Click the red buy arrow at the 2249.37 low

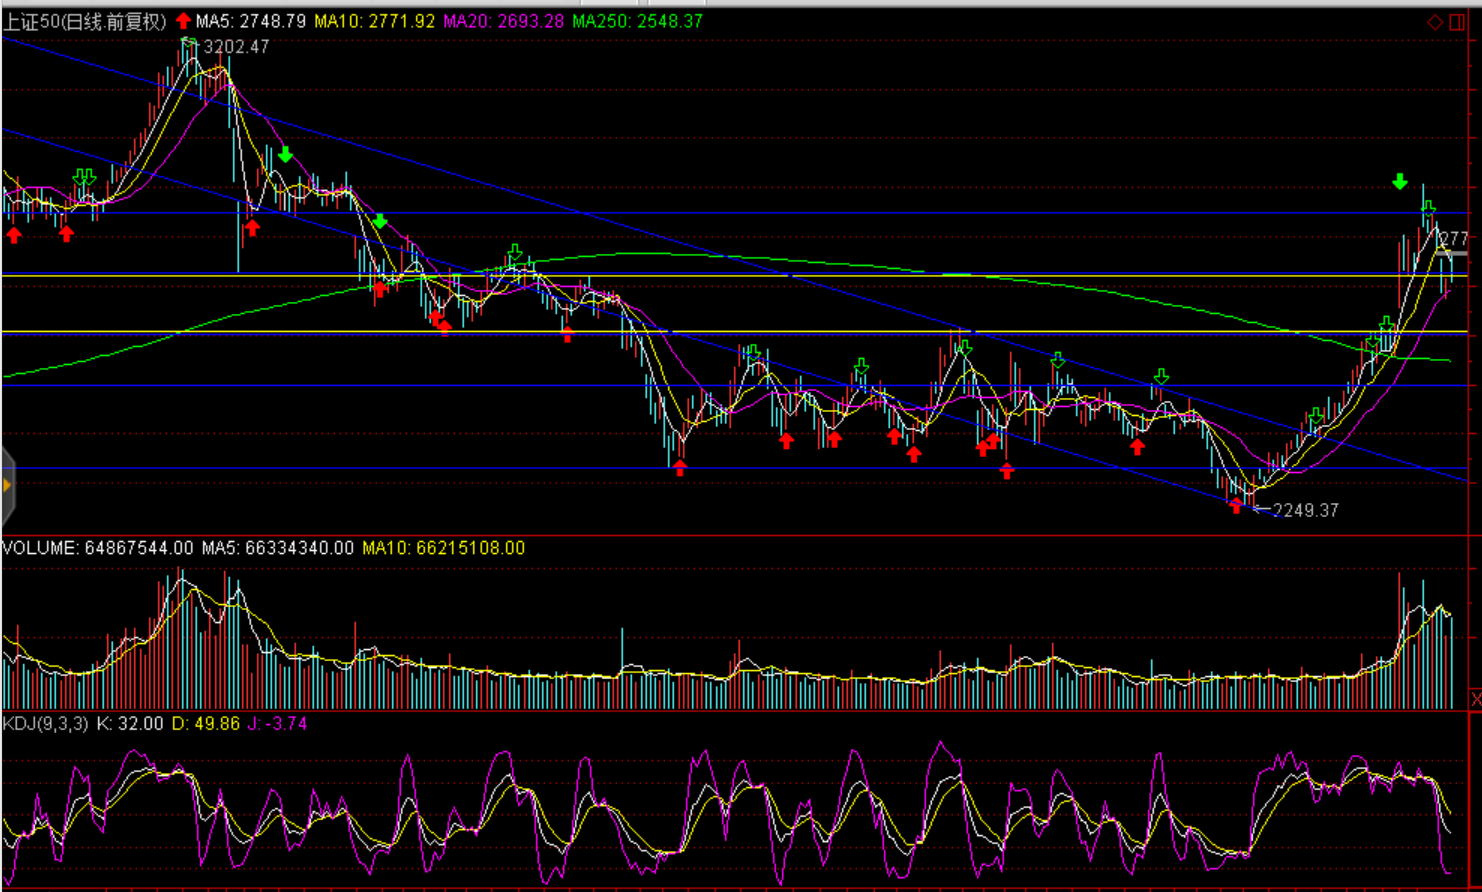point(1237,507)
